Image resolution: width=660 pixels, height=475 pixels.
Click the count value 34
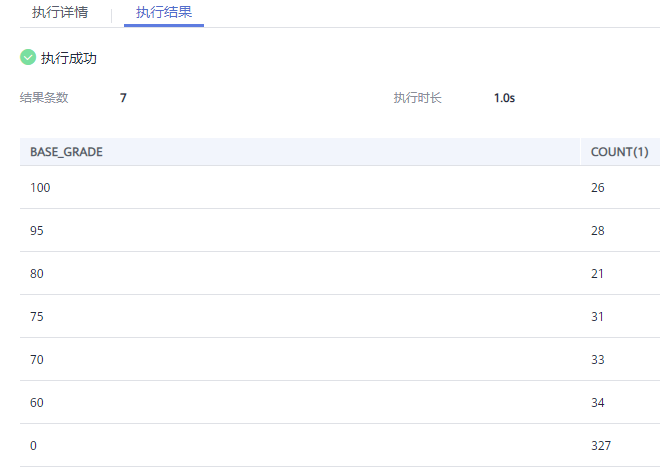(598, 403)
